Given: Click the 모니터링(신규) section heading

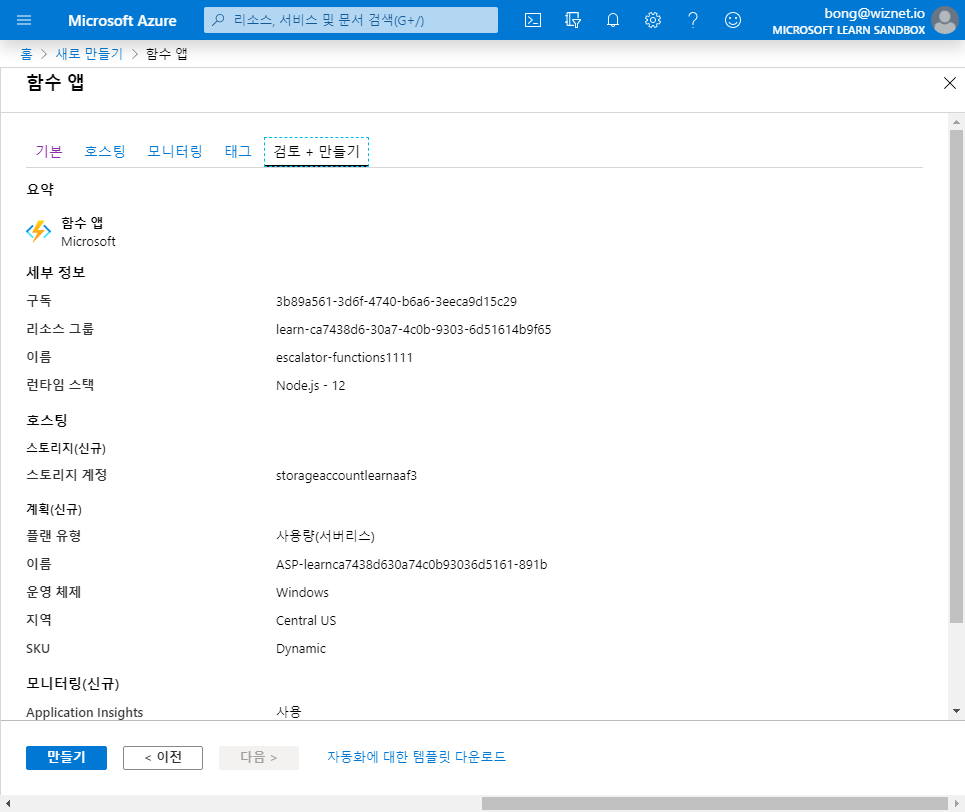Looking at the screenshot, I should (x=73, y=683).
